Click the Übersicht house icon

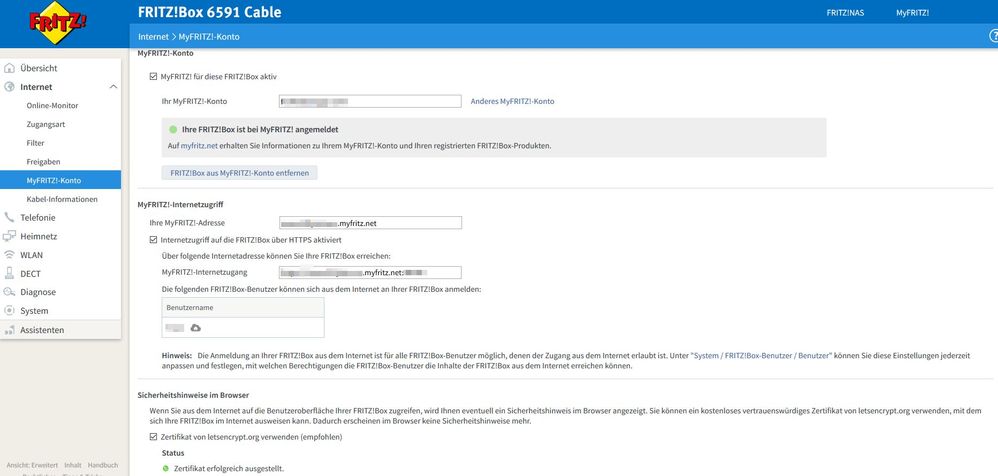[x=9, y=68]
